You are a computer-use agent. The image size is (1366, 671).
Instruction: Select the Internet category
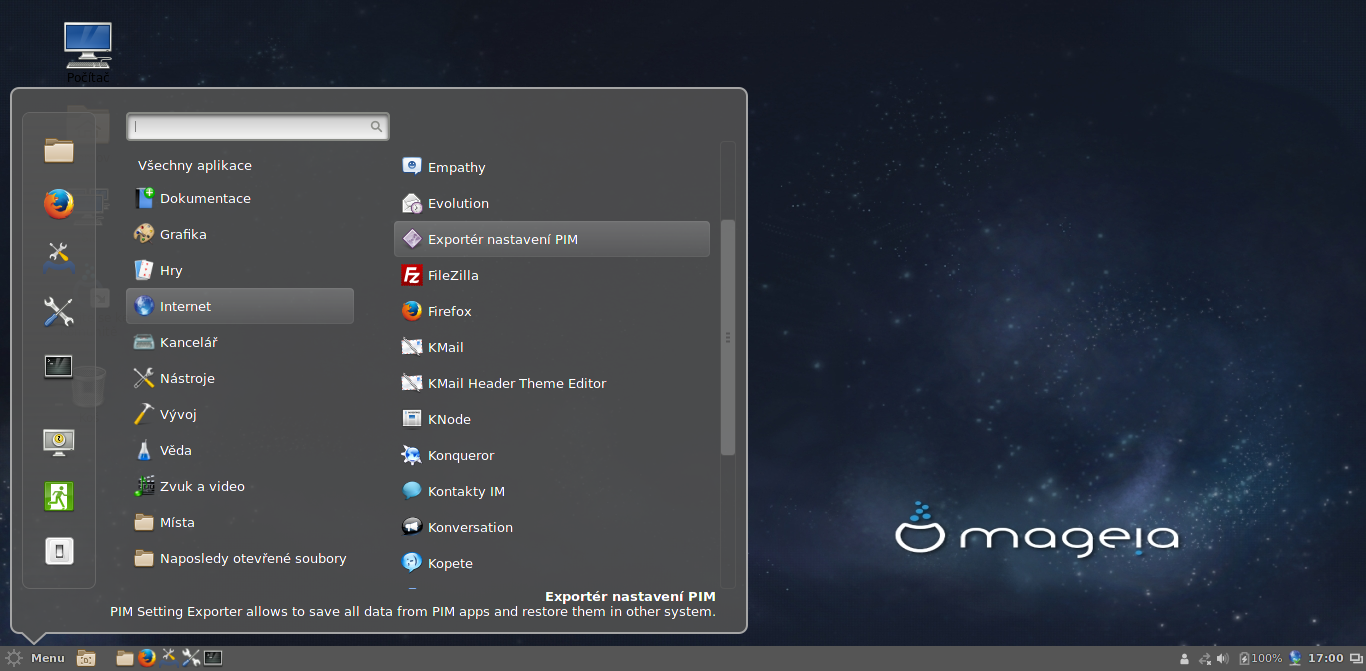pos(240,306)
